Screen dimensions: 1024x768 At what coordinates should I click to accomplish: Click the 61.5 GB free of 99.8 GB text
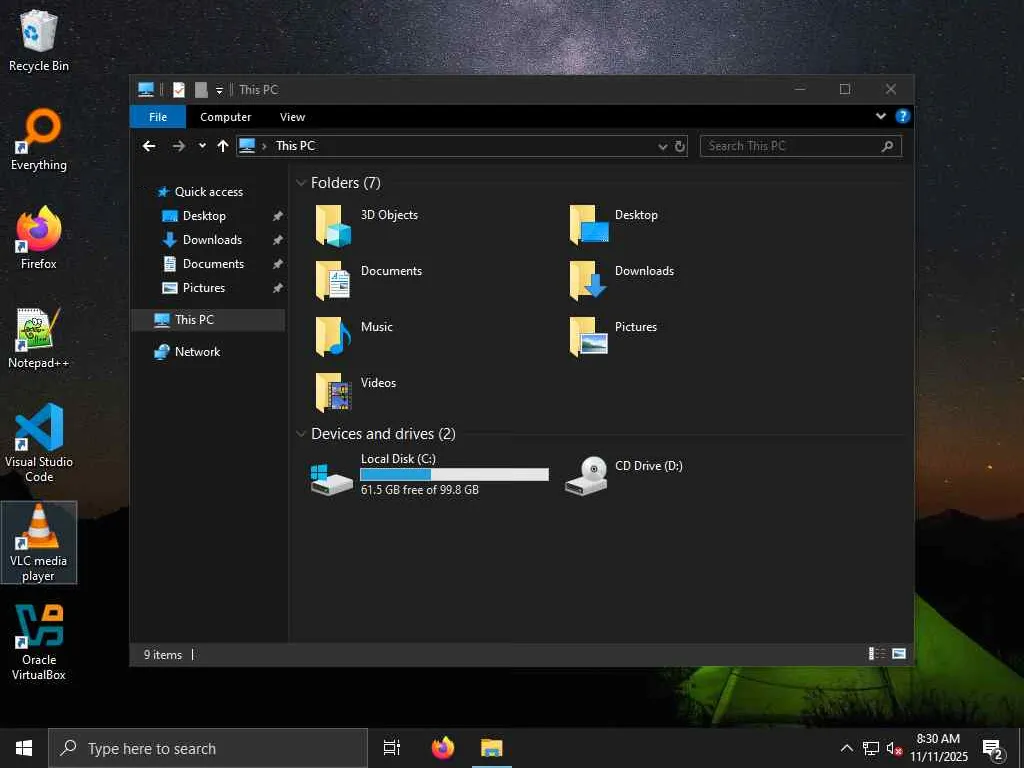coord(420,490)
